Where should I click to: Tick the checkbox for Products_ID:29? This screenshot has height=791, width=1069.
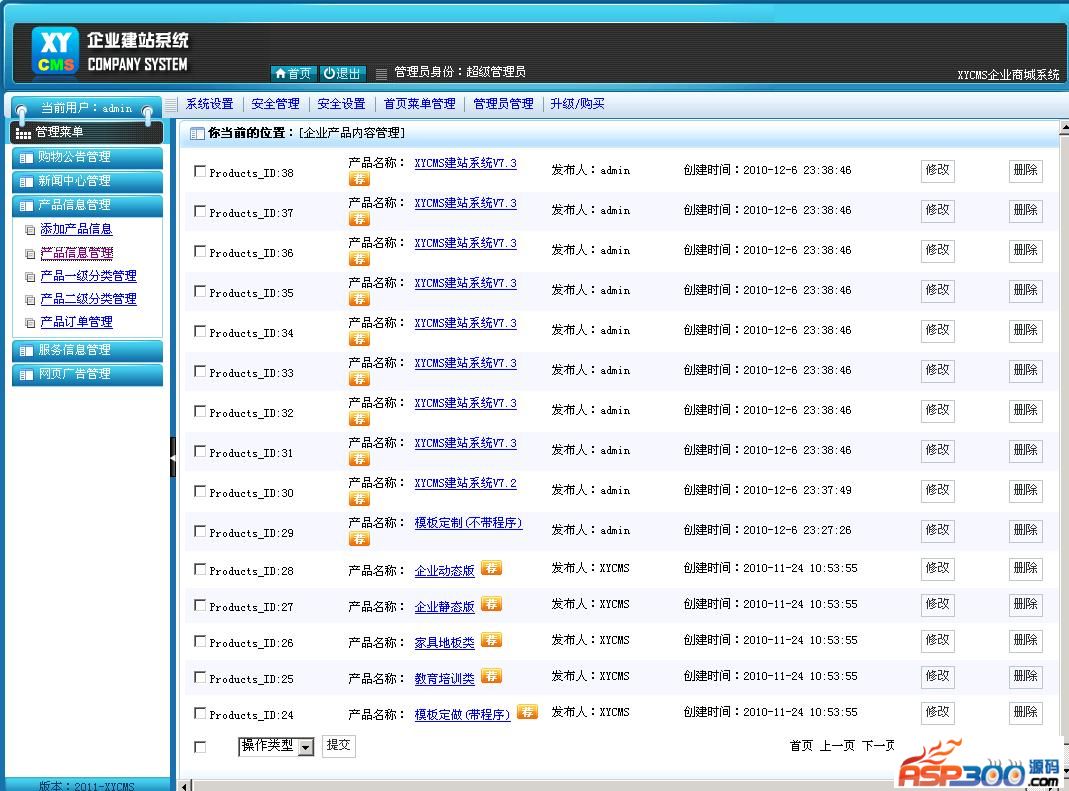click(200, 531)
